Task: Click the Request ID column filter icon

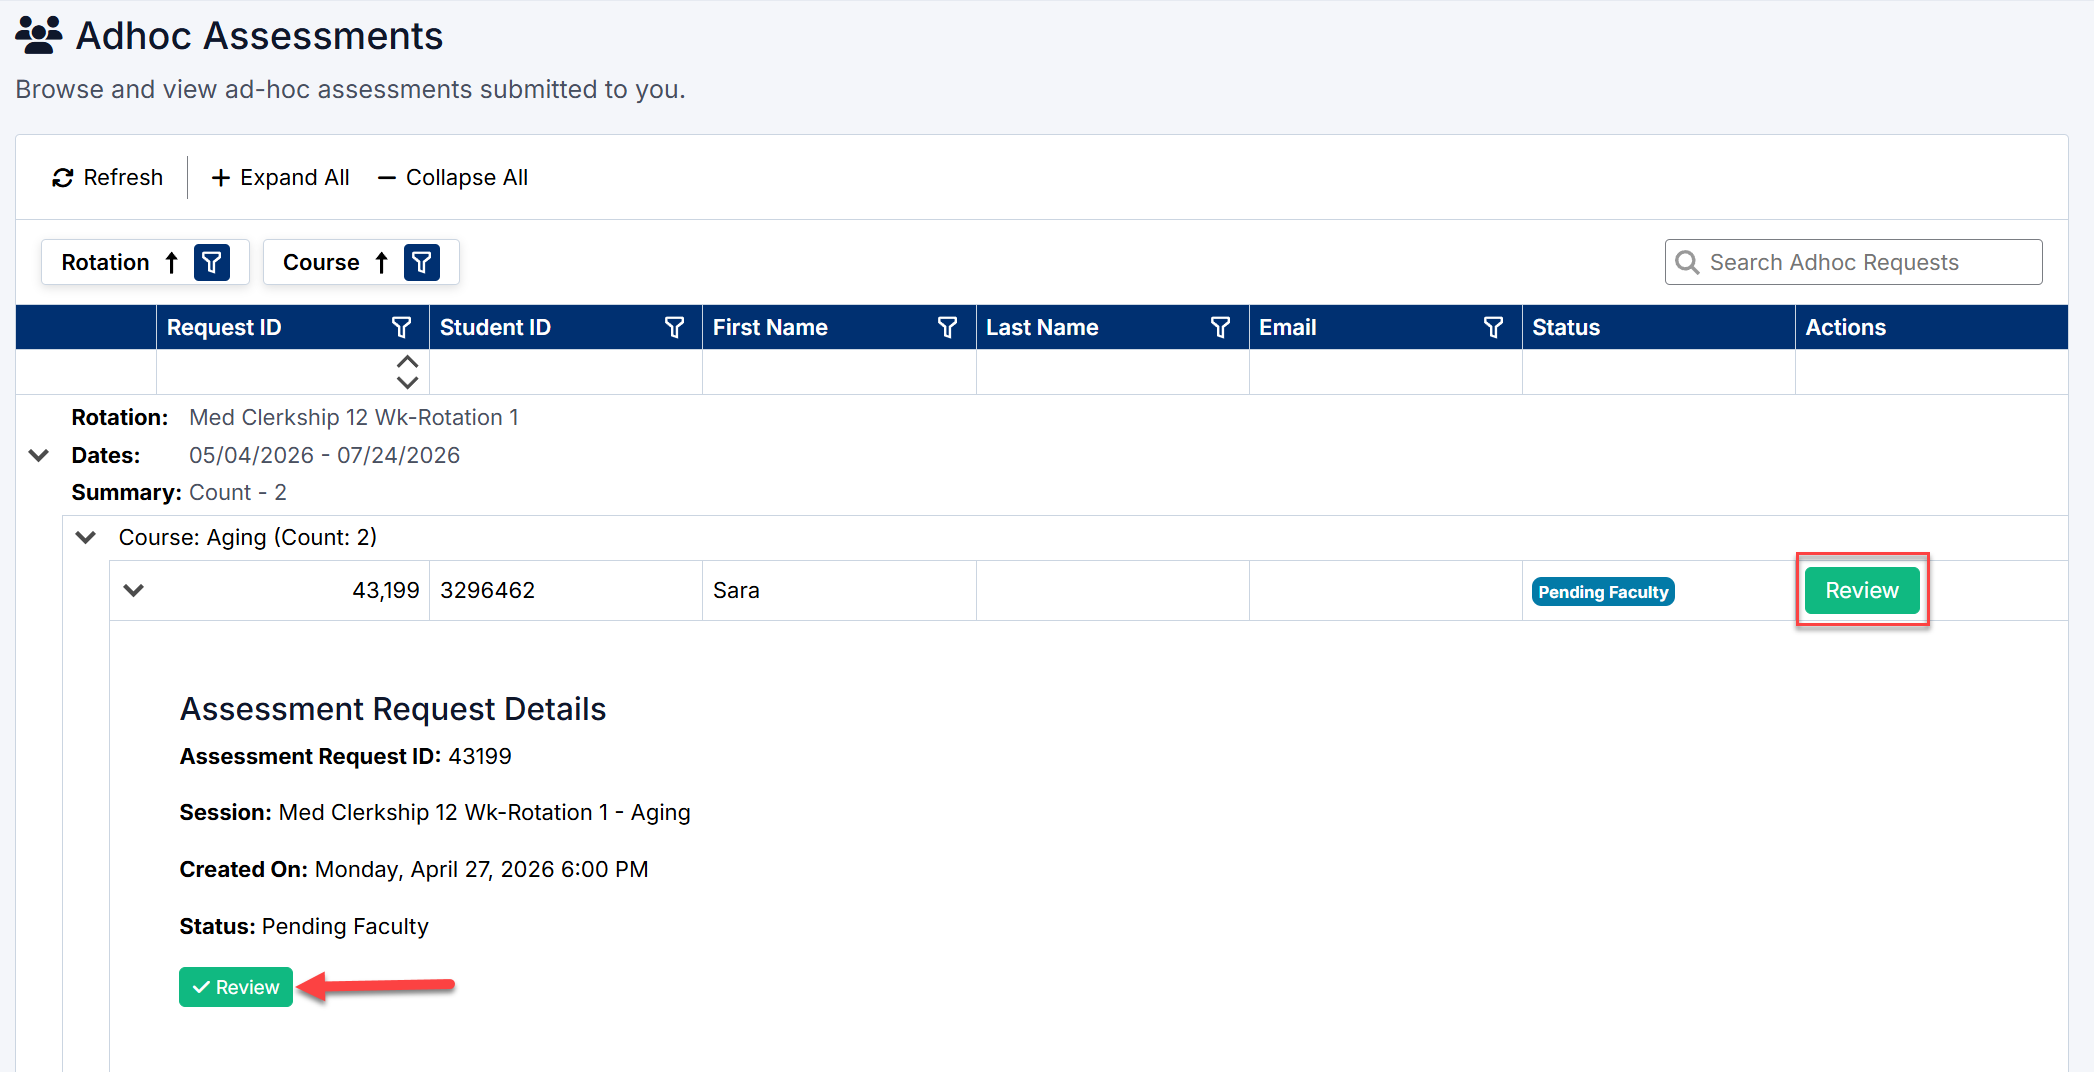Action: (x=401, y=328)
